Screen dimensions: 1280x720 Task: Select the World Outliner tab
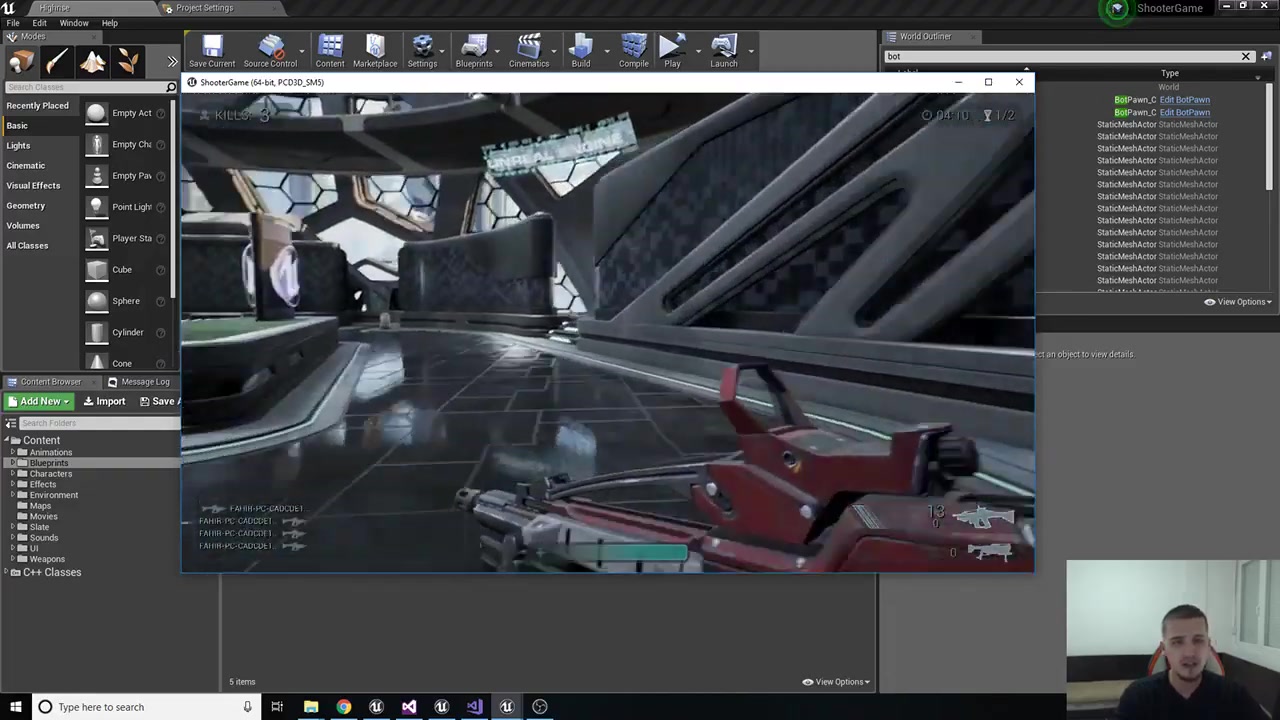(924, 37)
